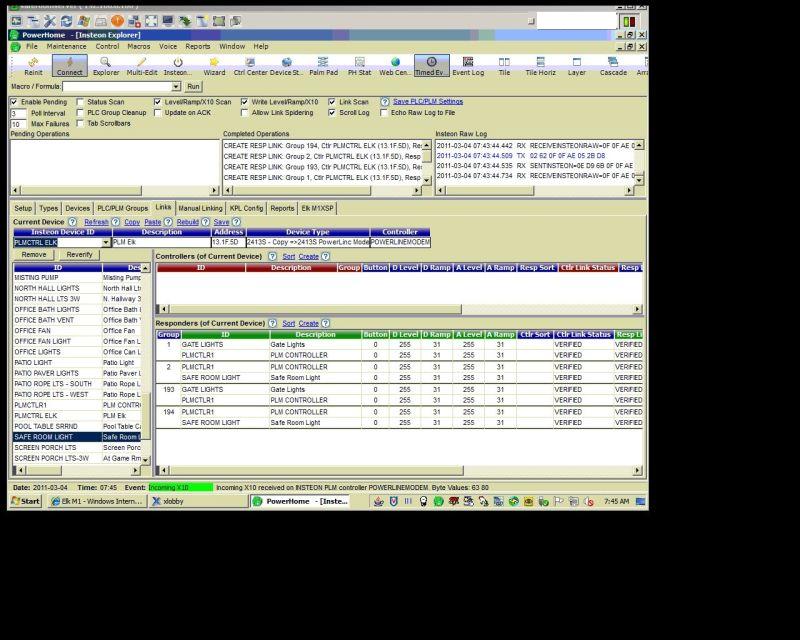Open the Macros menu

[x=139, y=46]
